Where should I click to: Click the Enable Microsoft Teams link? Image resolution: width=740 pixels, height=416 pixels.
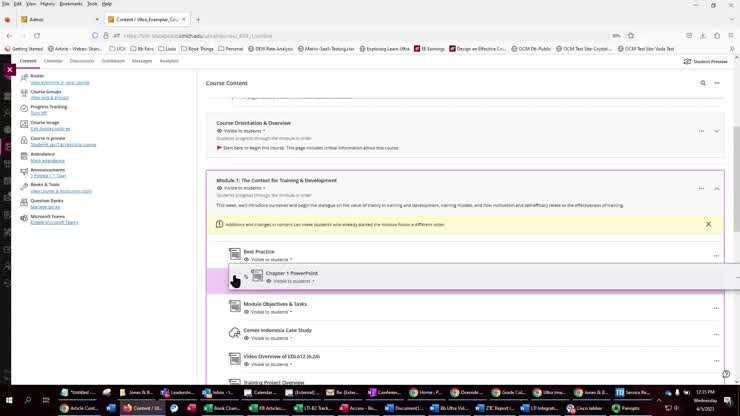54,222
